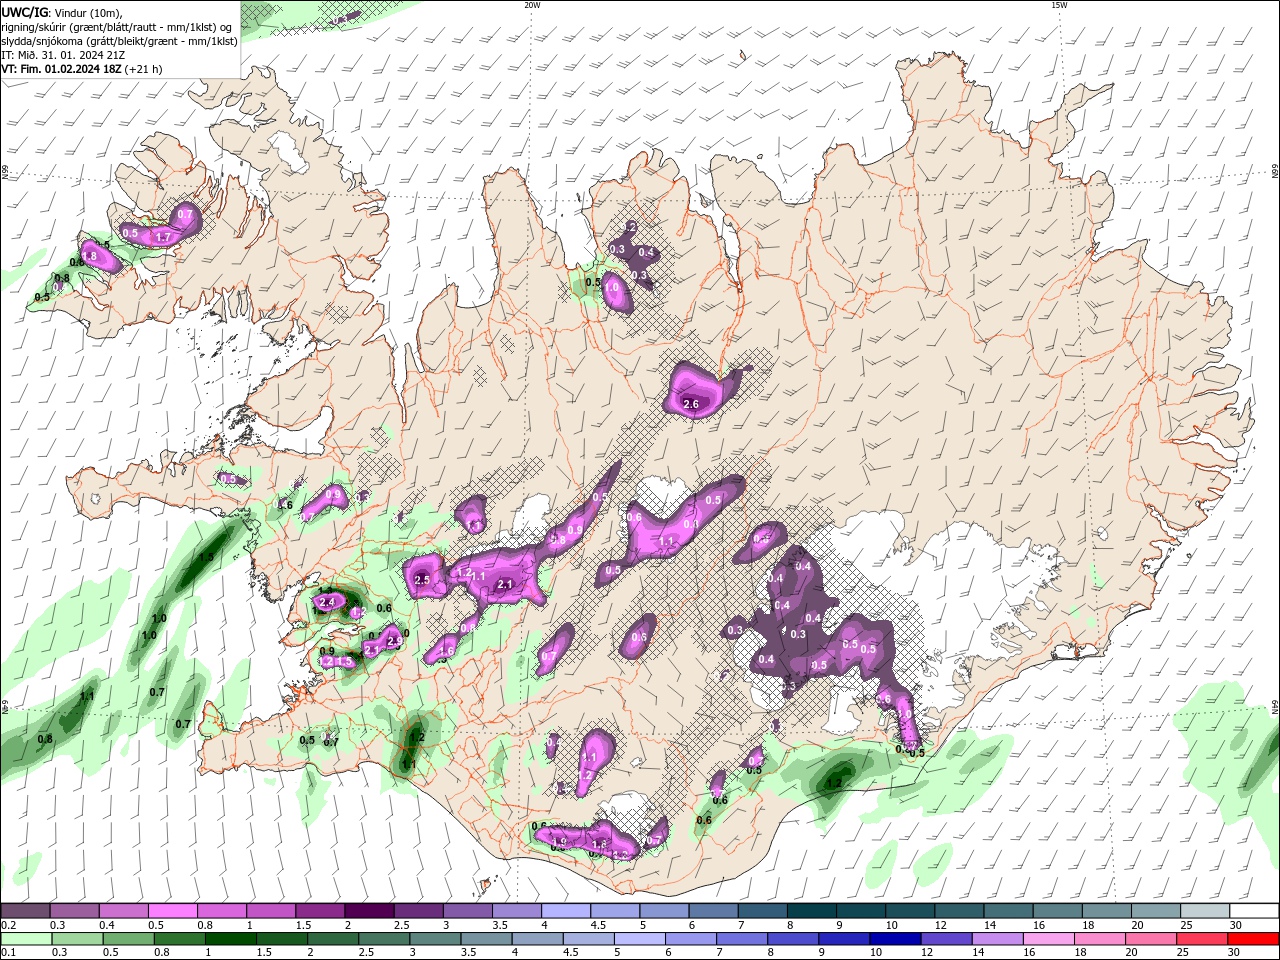This screenshot has height=960, width=1280.
Task: Click the '20W' longitude label at the top
Action: (532, 5)
